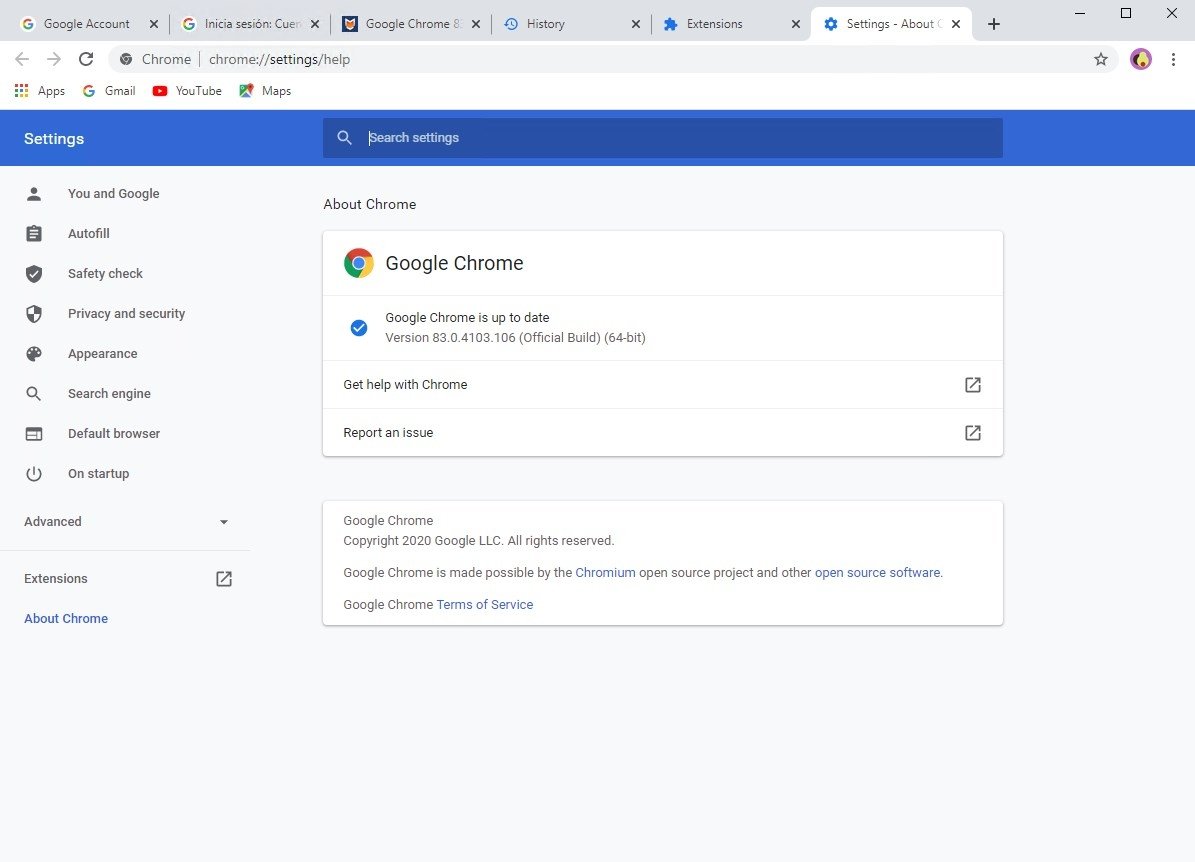Image resolution: width=1195 pixels, height=862 pixels.
Task: Expand the Advanced settings section
Action: point(127,522)
